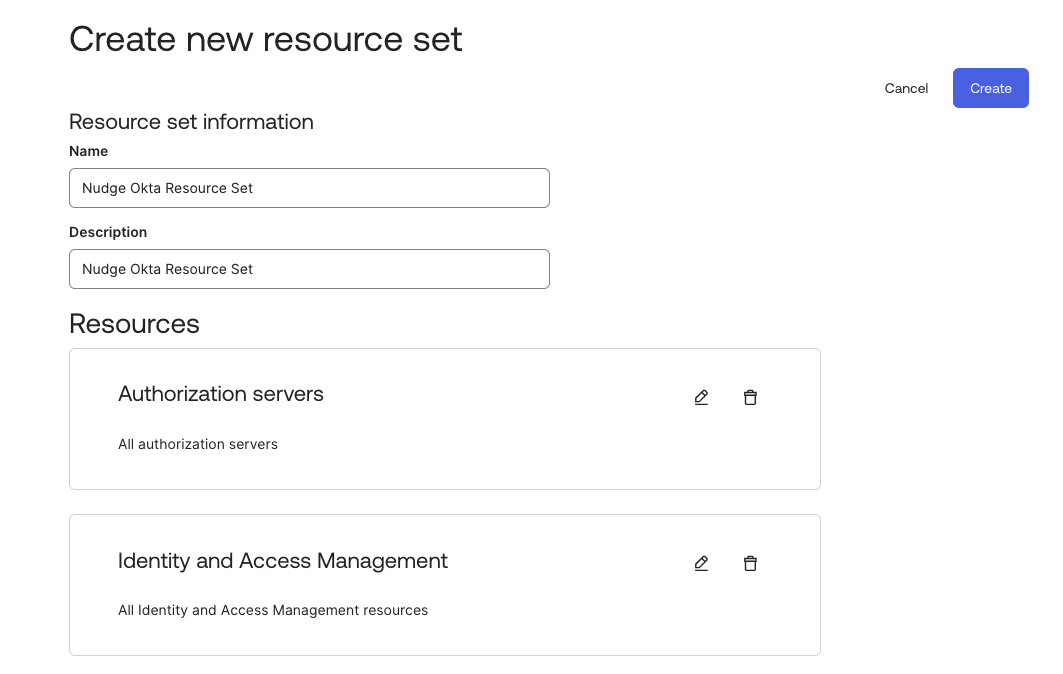
Task: Select the Identity and Access Management title
Action: point(283,561)
